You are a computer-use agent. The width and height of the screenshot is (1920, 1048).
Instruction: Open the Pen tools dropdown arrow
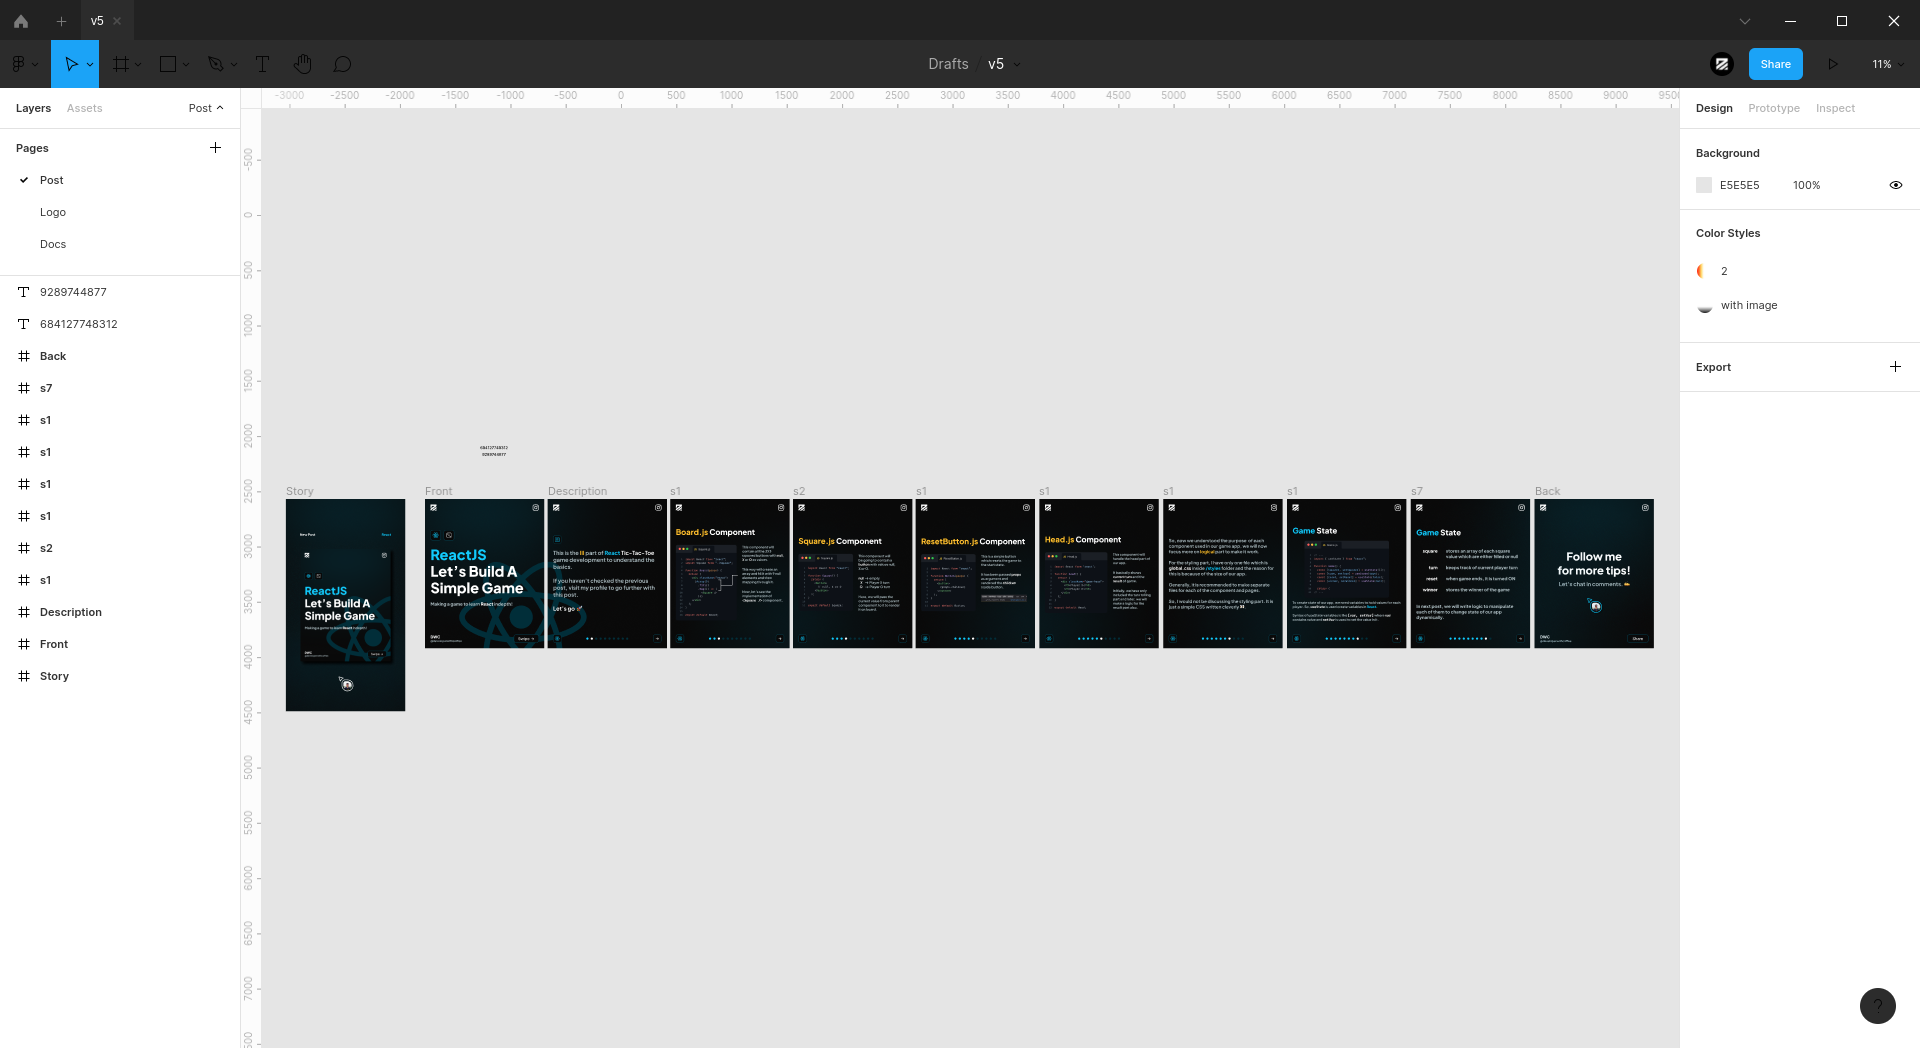click(234, 64)
